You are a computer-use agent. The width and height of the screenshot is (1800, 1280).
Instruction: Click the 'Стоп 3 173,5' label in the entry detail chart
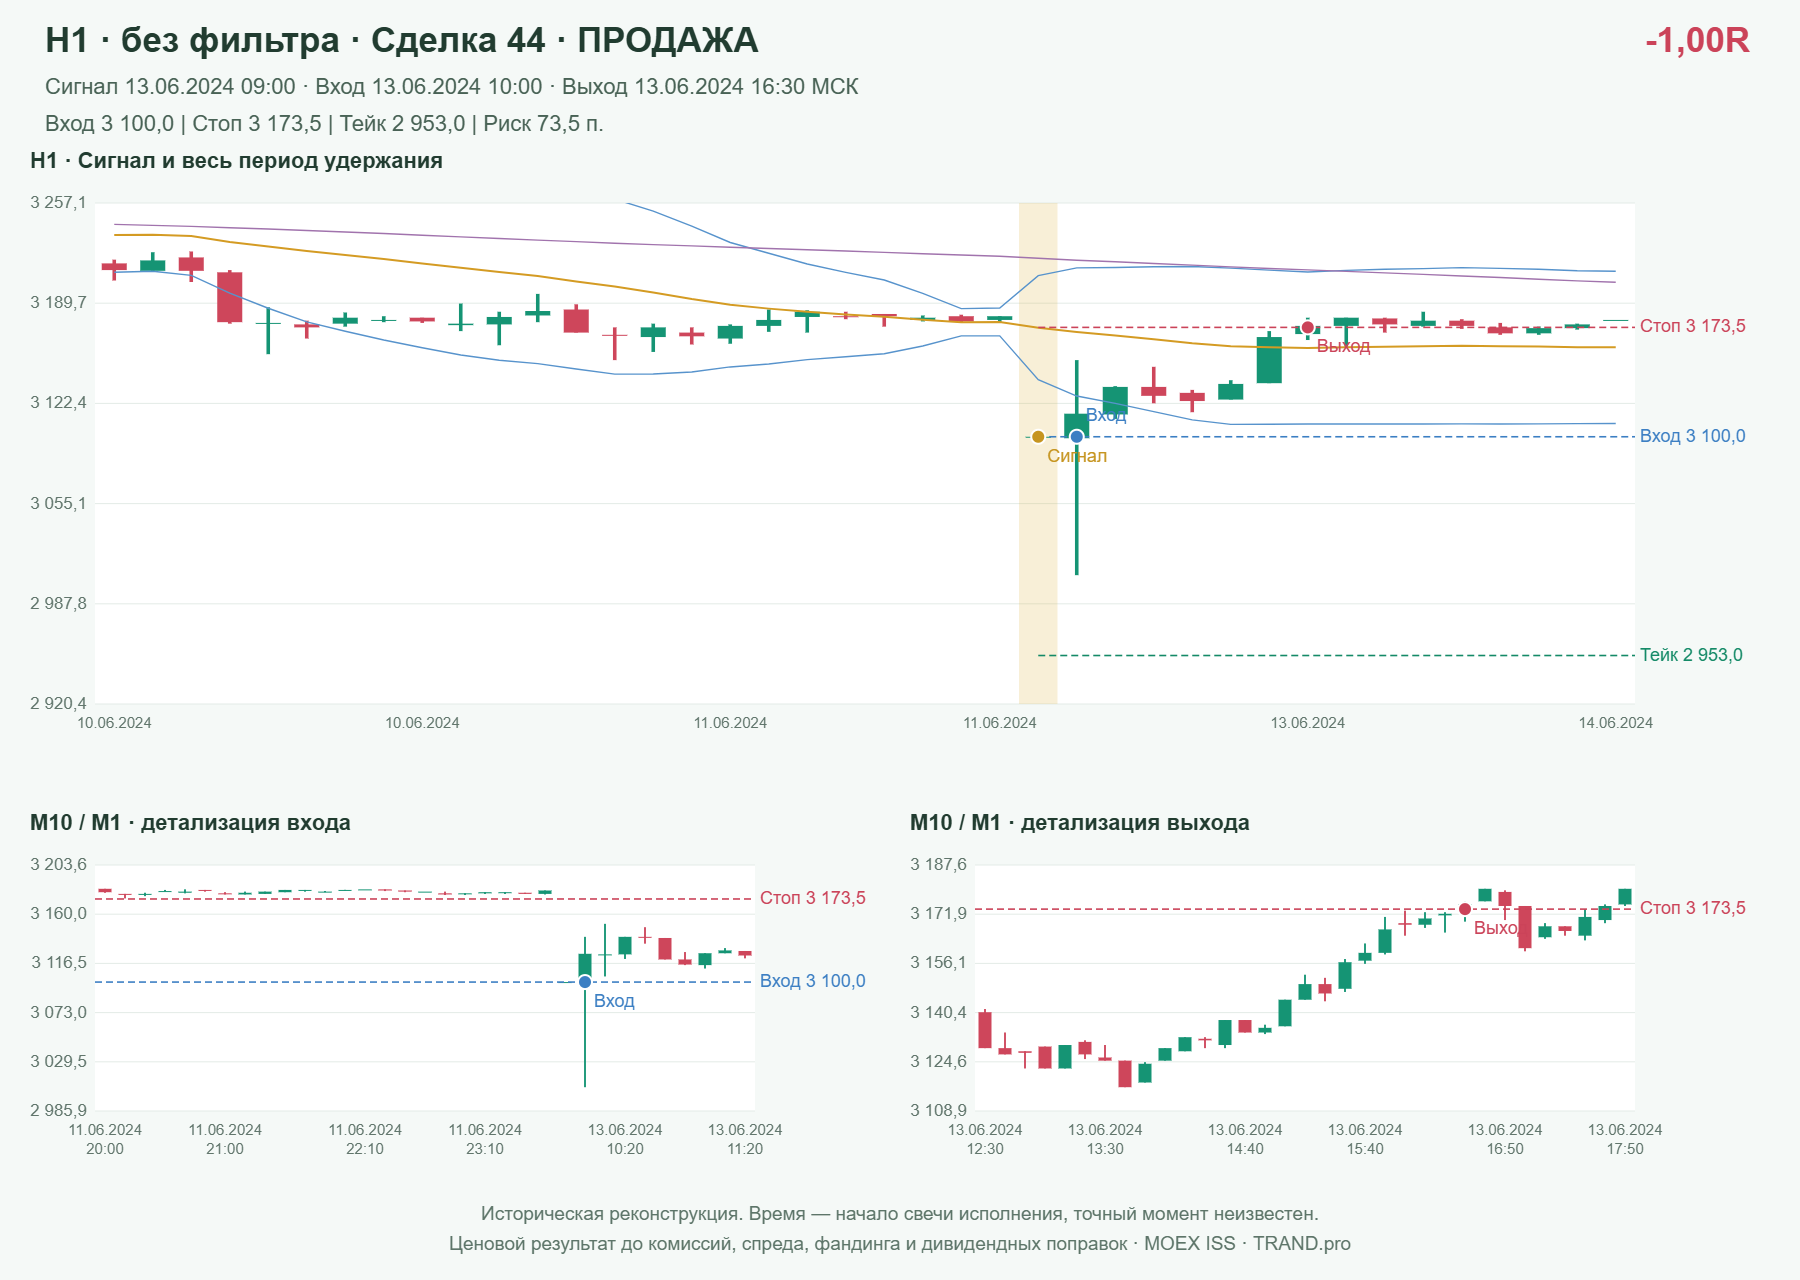coord(813,898)
